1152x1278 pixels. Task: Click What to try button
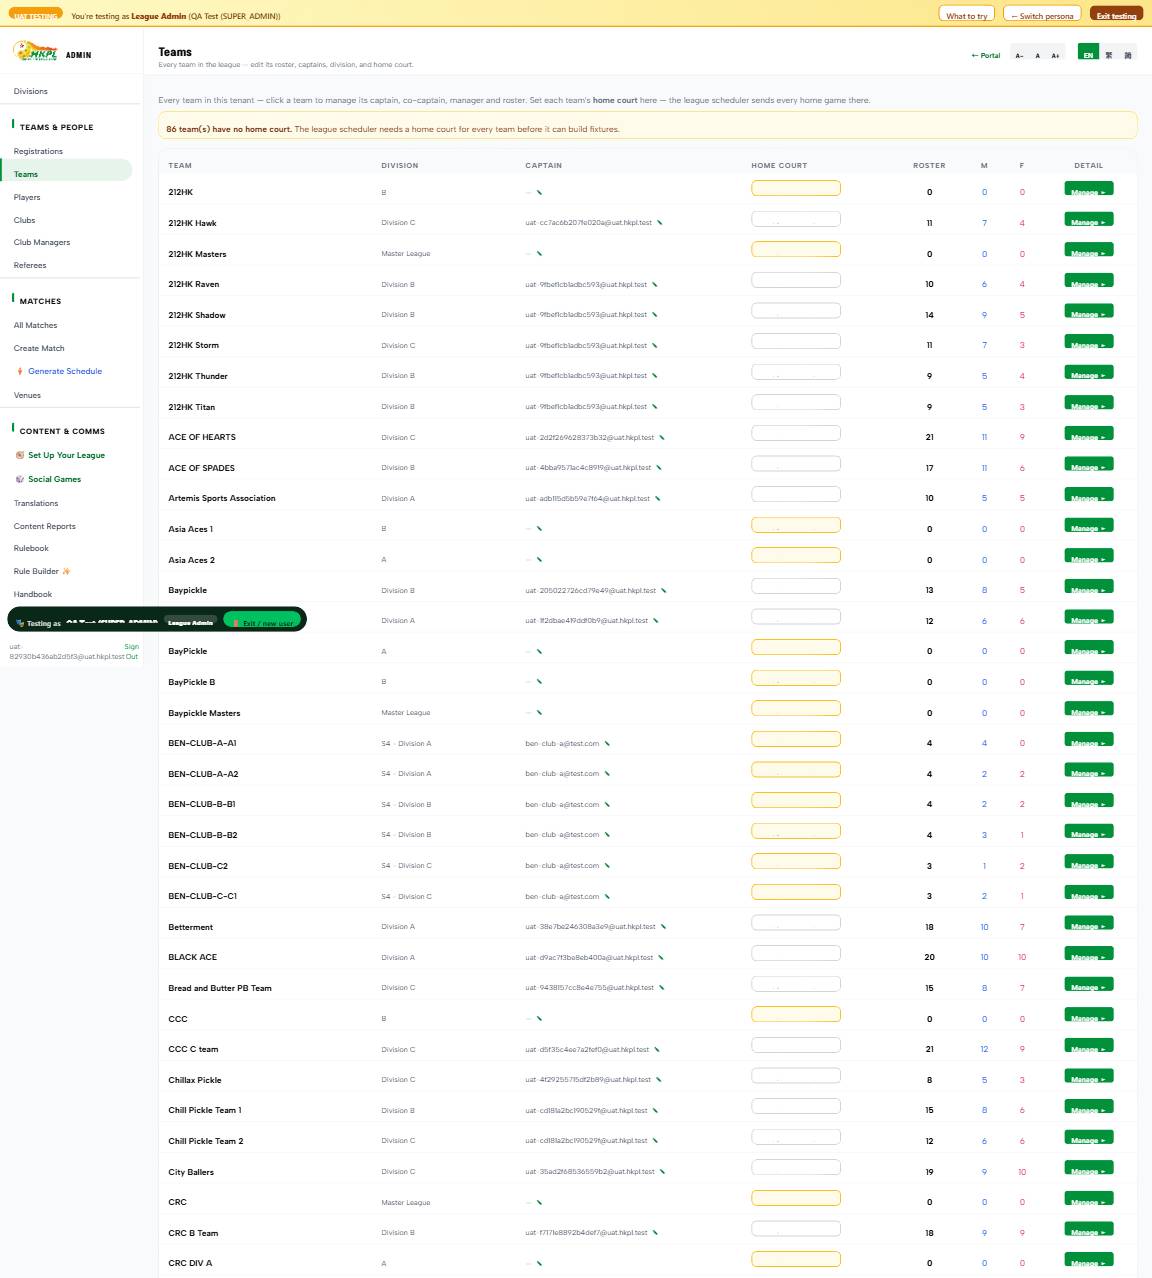point(967,15)
